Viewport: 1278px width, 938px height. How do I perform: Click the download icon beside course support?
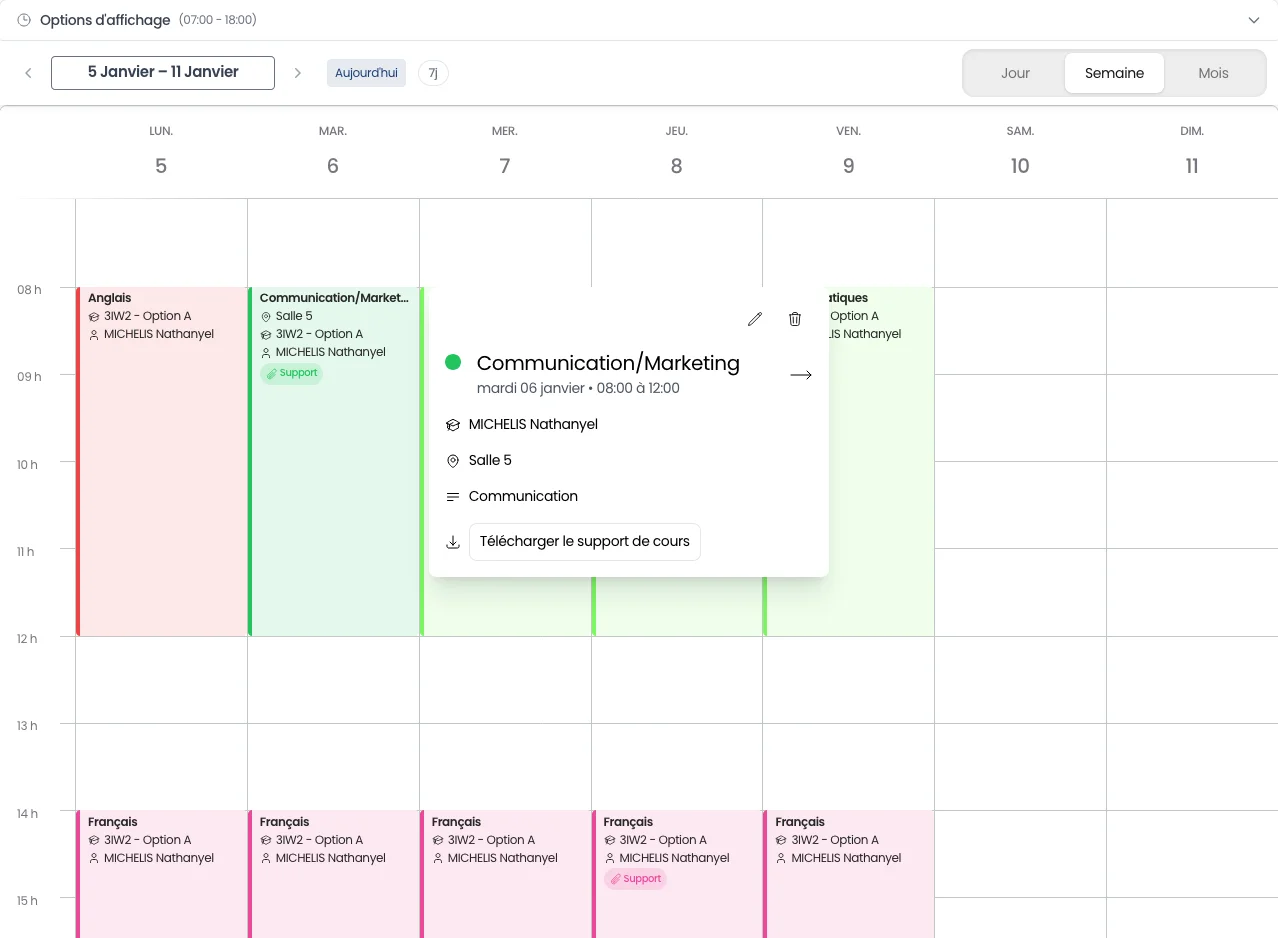click(453, 542)
